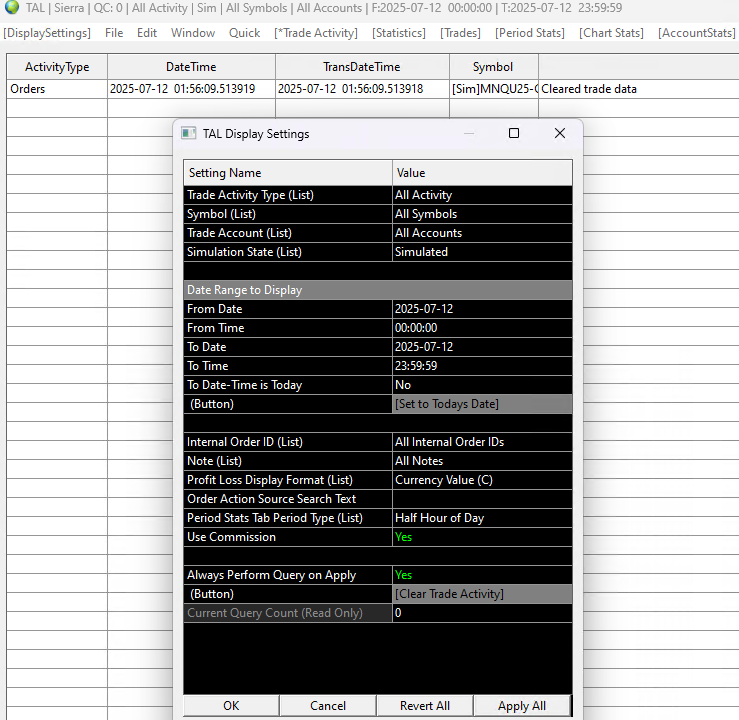Click the [Clear Trade Activity] button
The image size is (739, 720).
[x=482, y=594]
